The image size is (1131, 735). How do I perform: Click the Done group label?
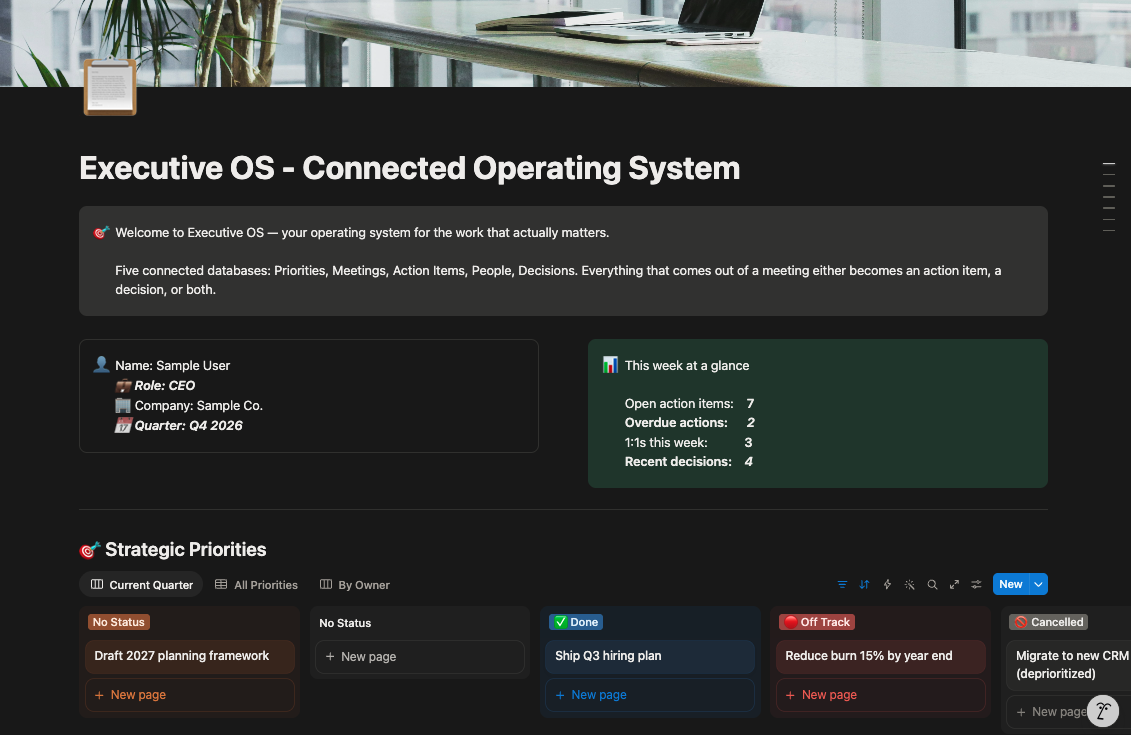coord(576,622)
